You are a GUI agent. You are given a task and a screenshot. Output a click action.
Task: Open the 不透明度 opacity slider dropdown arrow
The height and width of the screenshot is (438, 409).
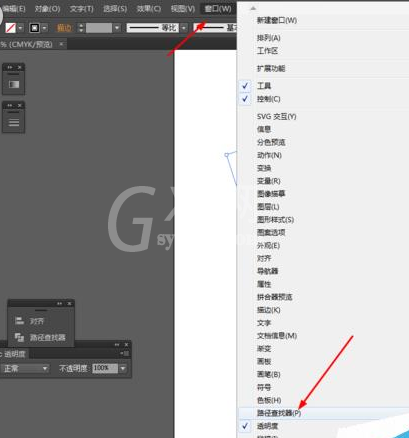[x=123, y=368]
